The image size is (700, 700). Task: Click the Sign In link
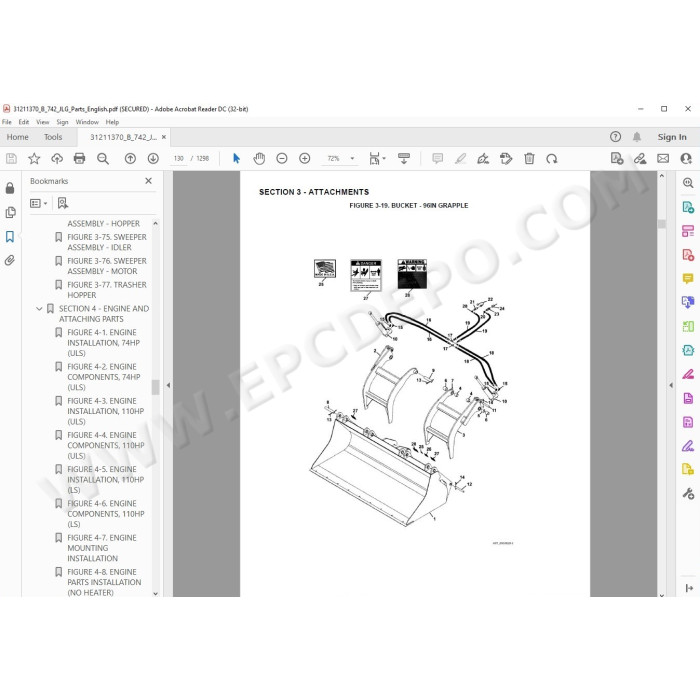pos(671,137)
